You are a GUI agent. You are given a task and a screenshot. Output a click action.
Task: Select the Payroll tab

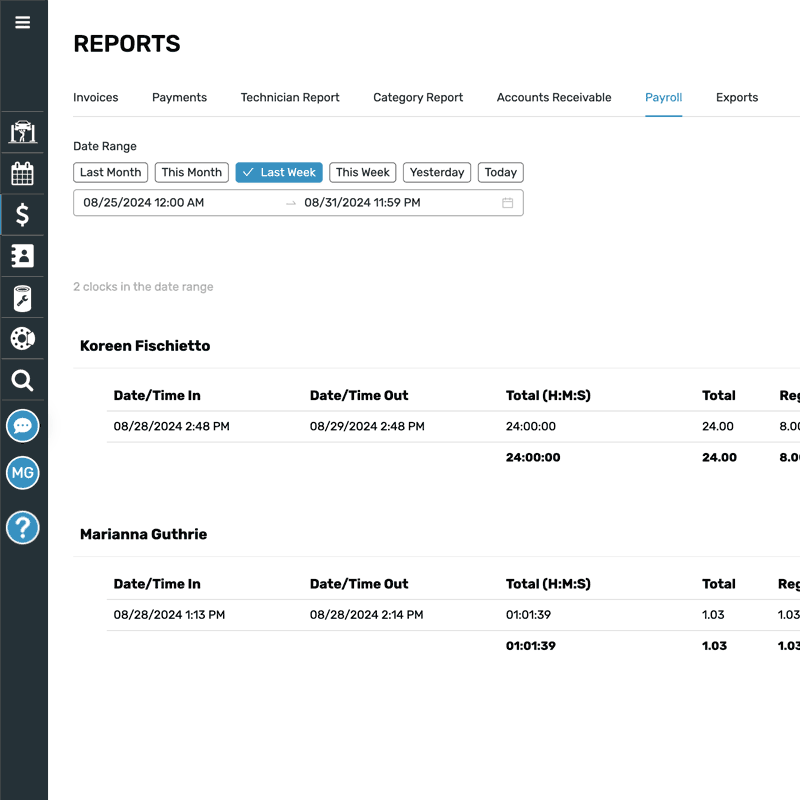click(663, 97)
